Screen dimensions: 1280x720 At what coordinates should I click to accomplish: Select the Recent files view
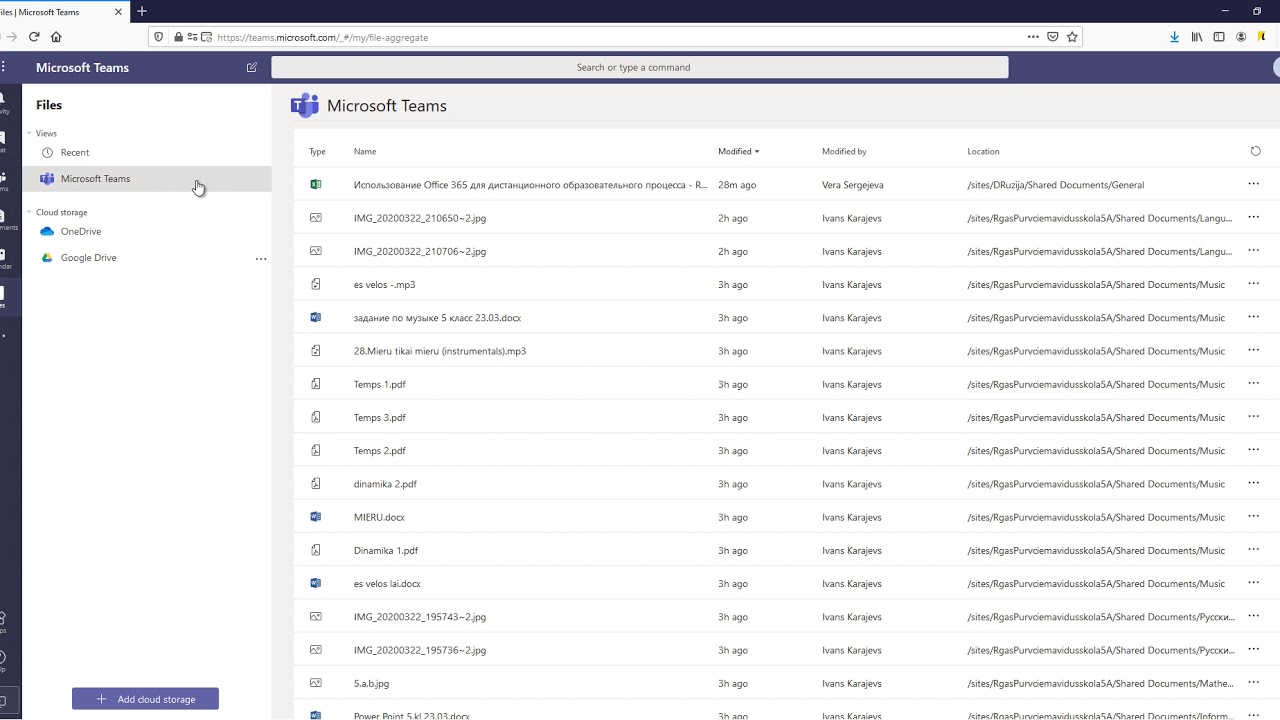pyautogui.click(x=74, y=152)
